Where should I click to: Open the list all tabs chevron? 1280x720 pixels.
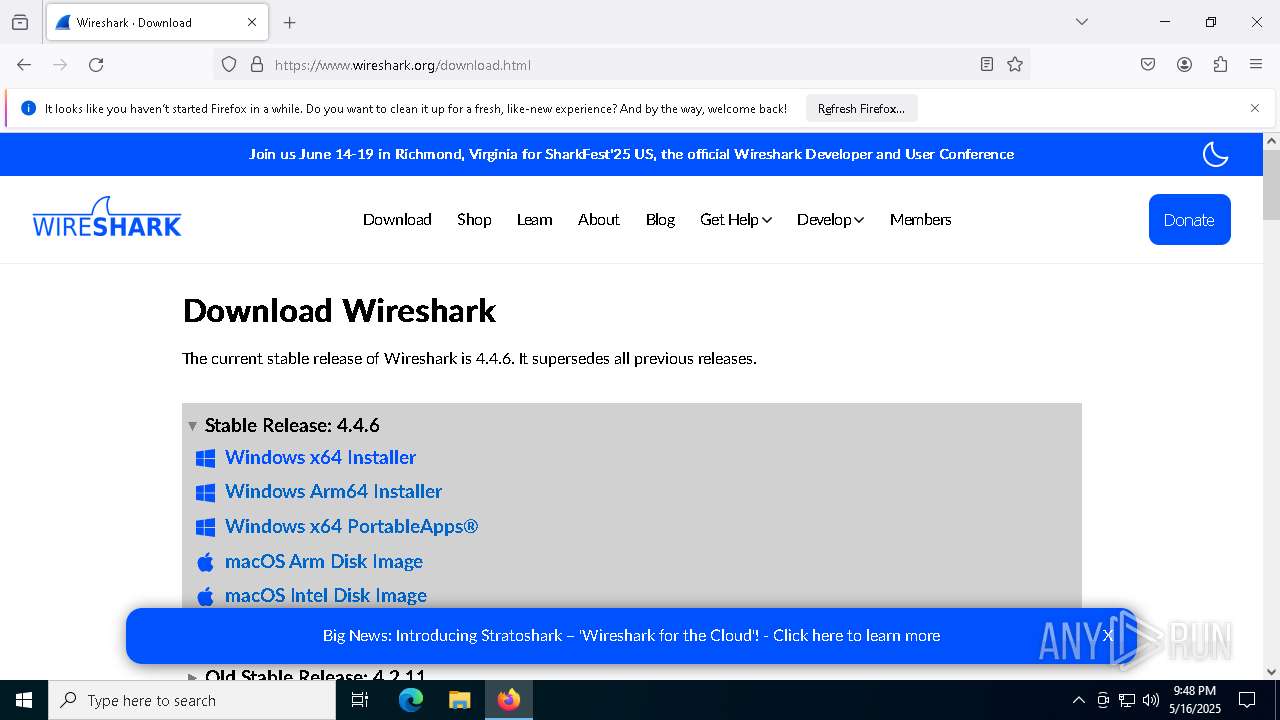(1082, 22)
